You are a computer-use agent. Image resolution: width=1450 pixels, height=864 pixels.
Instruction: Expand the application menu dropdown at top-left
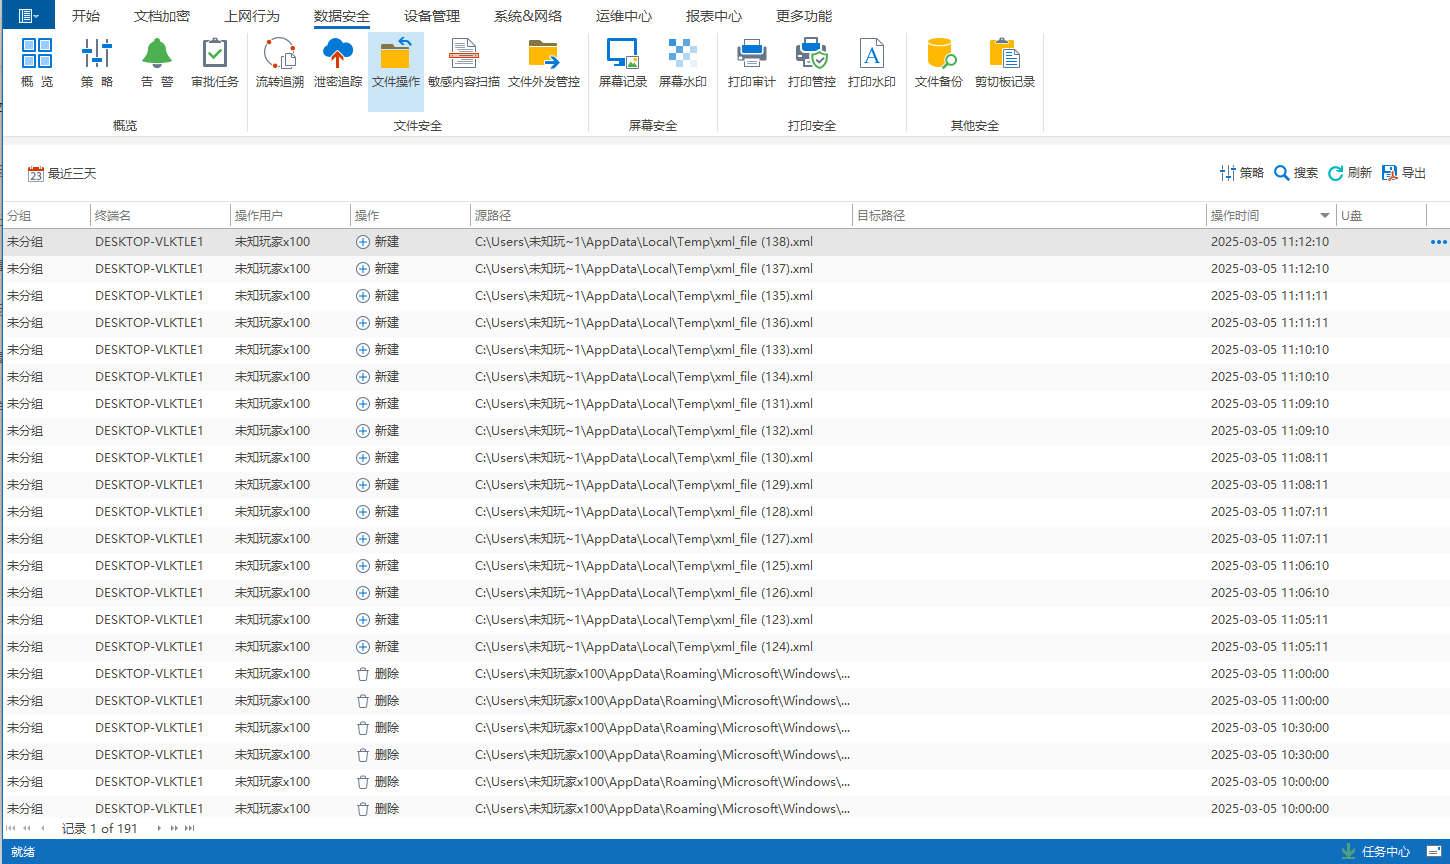29,15
